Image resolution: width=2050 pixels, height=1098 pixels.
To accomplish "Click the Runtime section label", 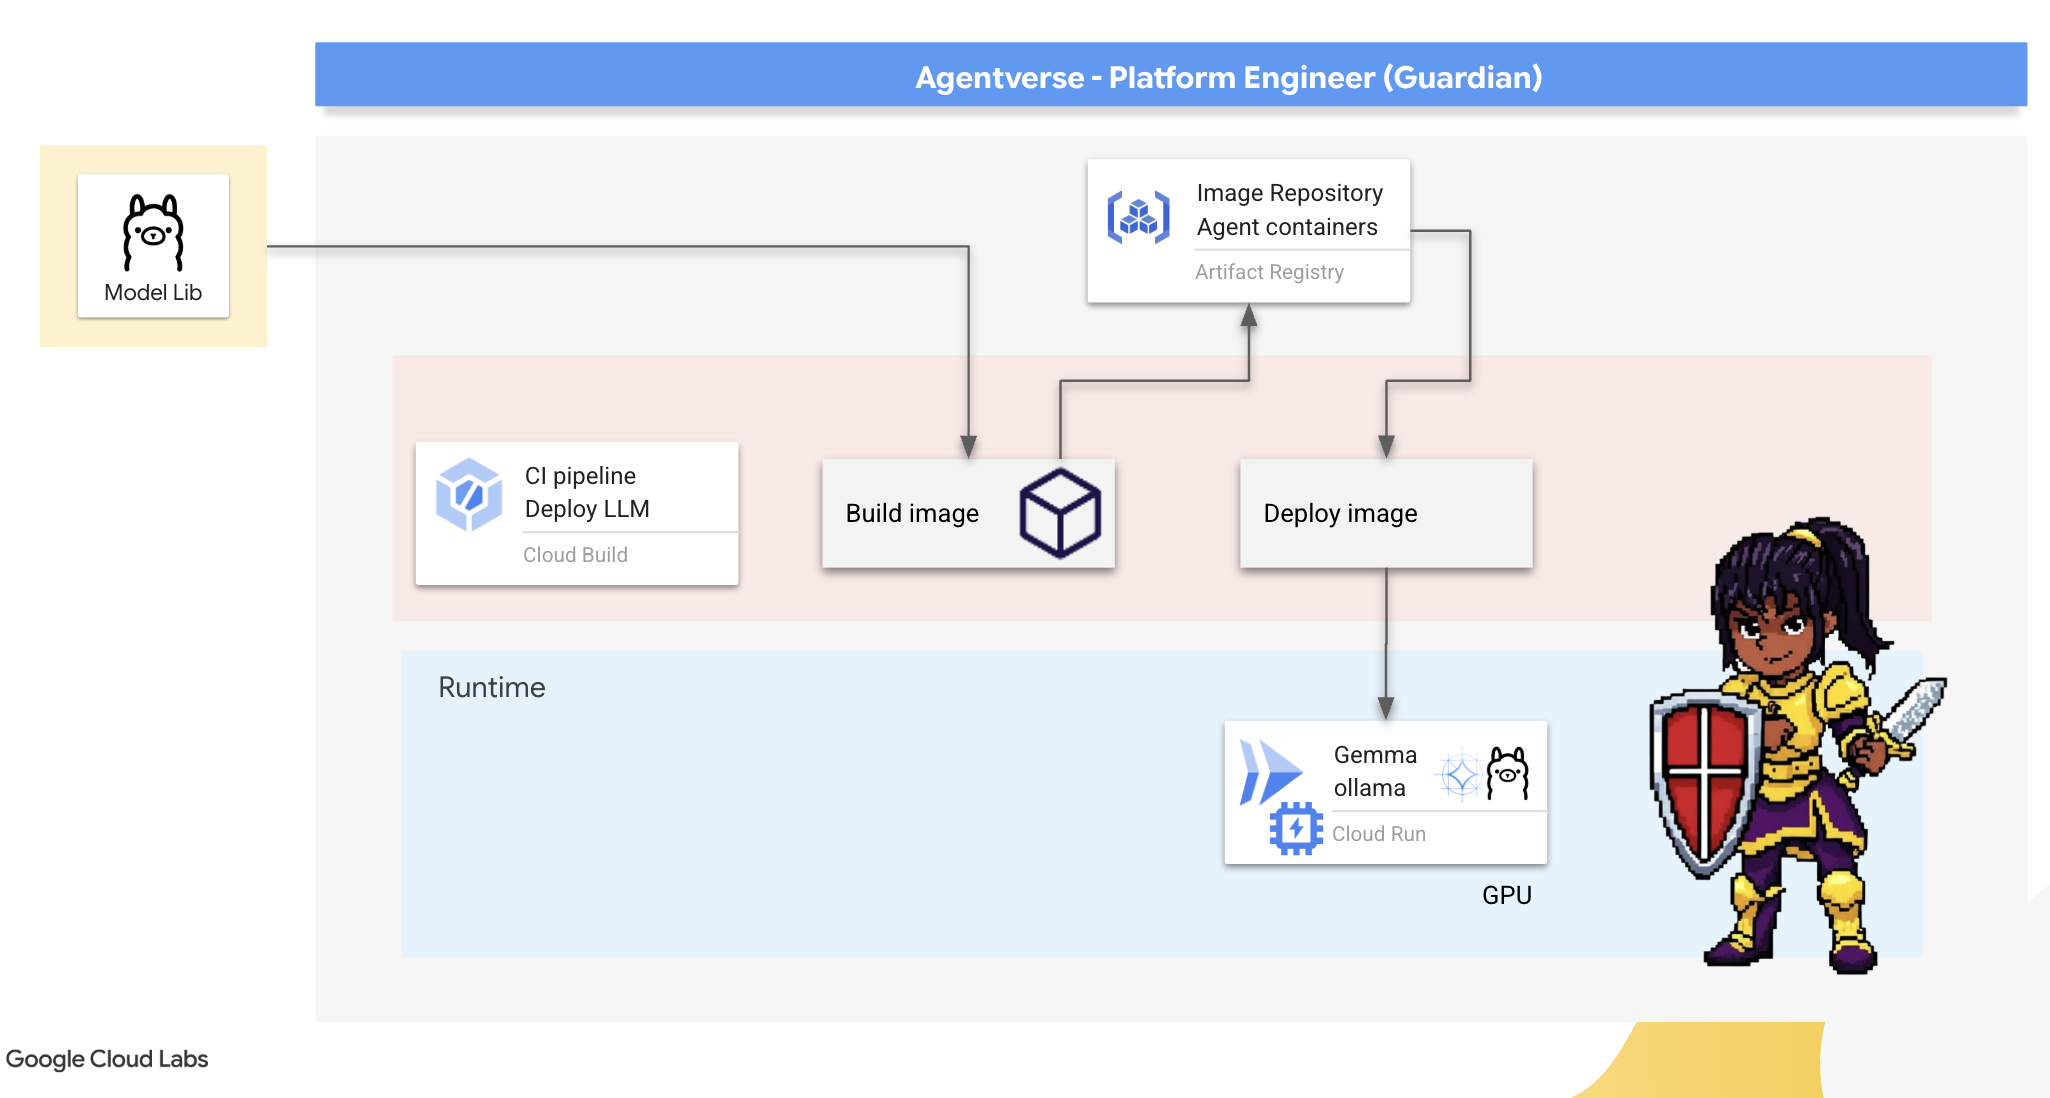I will [x=491, y=688].
